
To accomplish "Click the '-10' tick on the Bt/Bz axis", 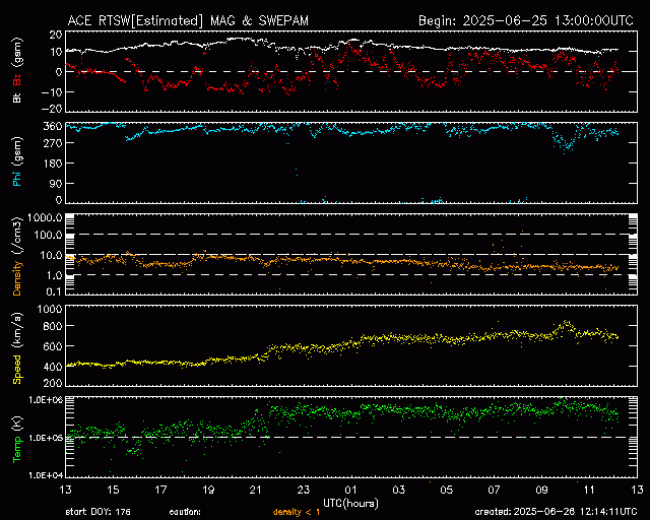I will [x=51, y=92].
